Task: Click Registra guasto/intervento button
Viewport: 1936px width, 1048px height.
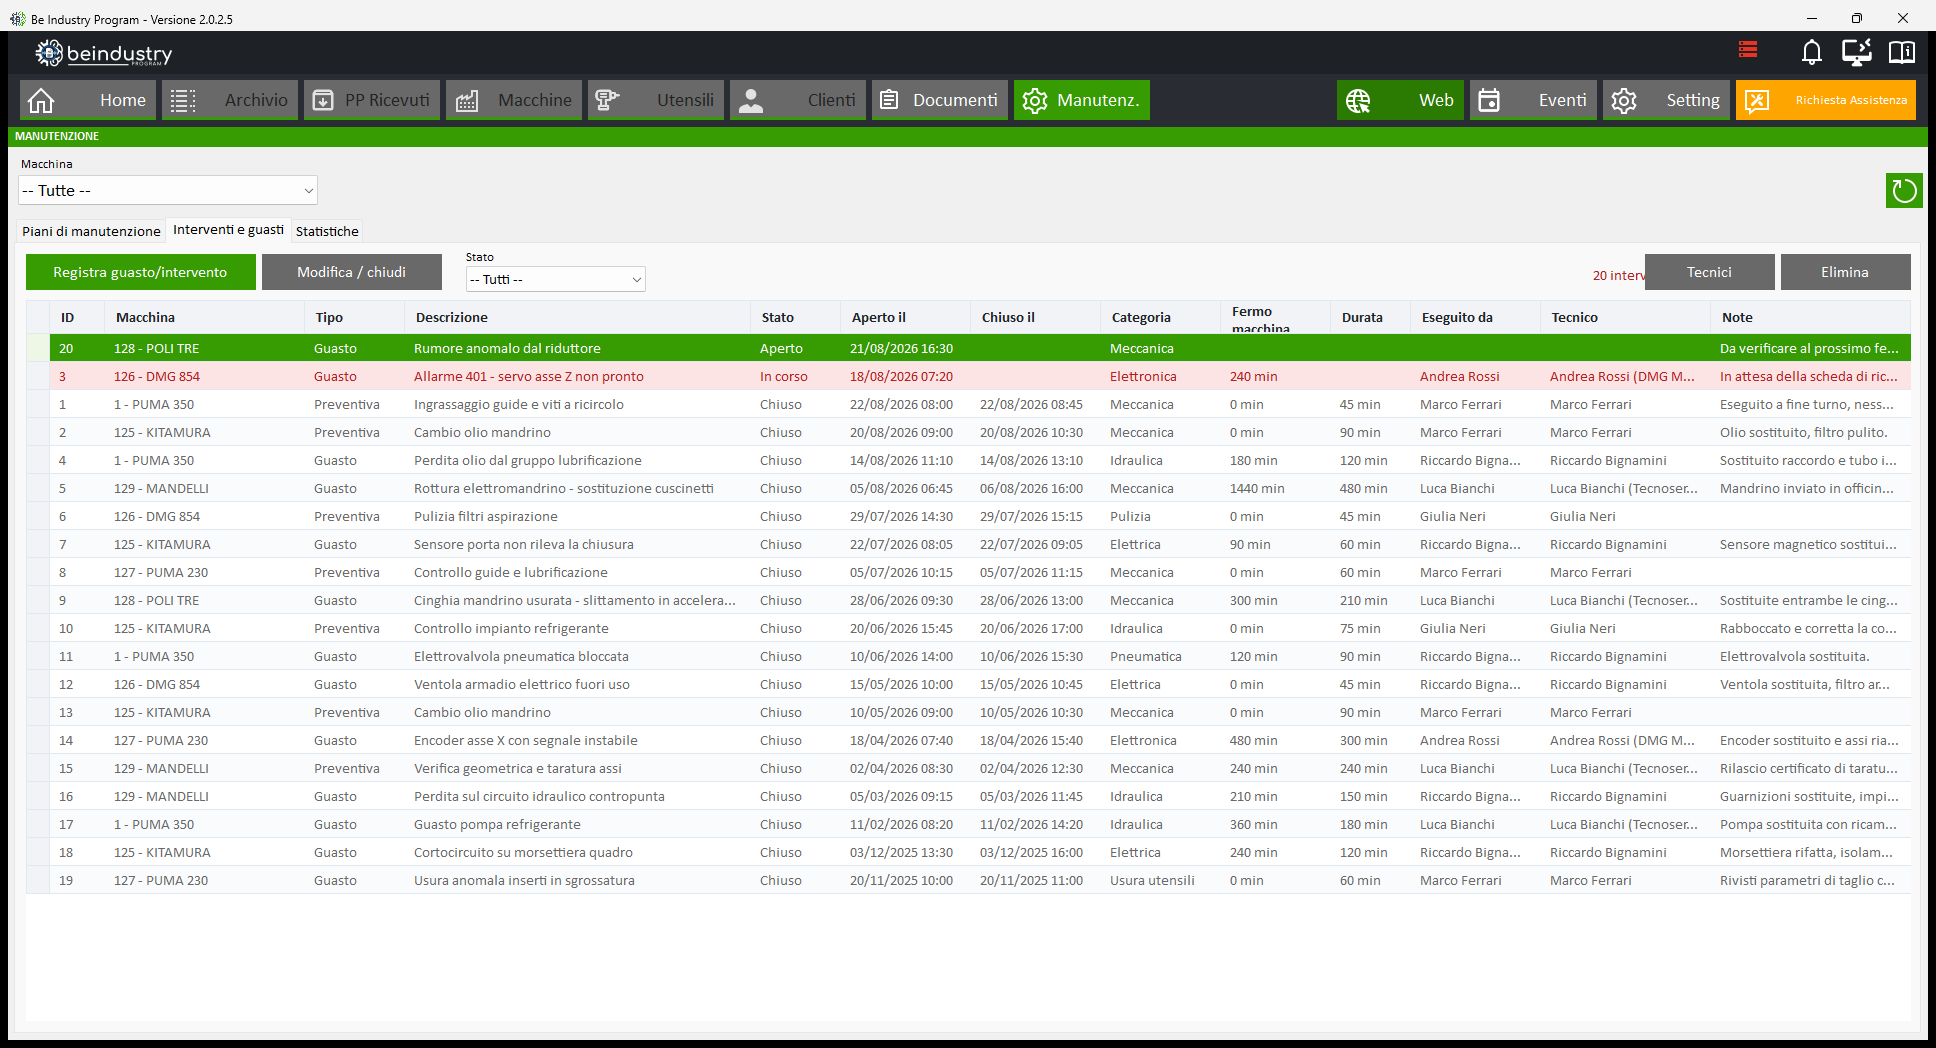Action: 140,272
